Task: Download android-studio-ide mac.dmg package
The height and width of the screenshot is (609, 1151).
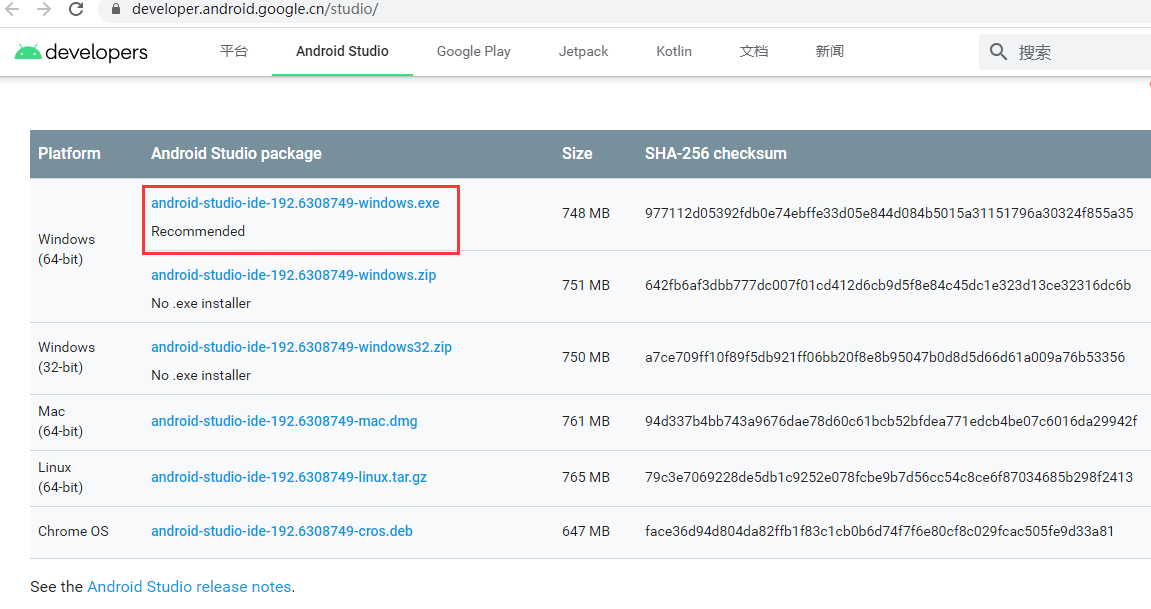Action: 284,421
